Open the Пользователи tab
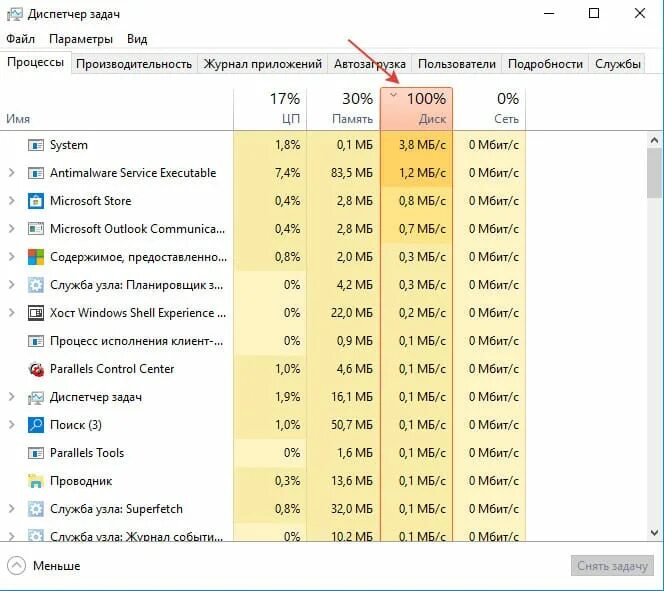664x591 pixels. click(456, 64)
